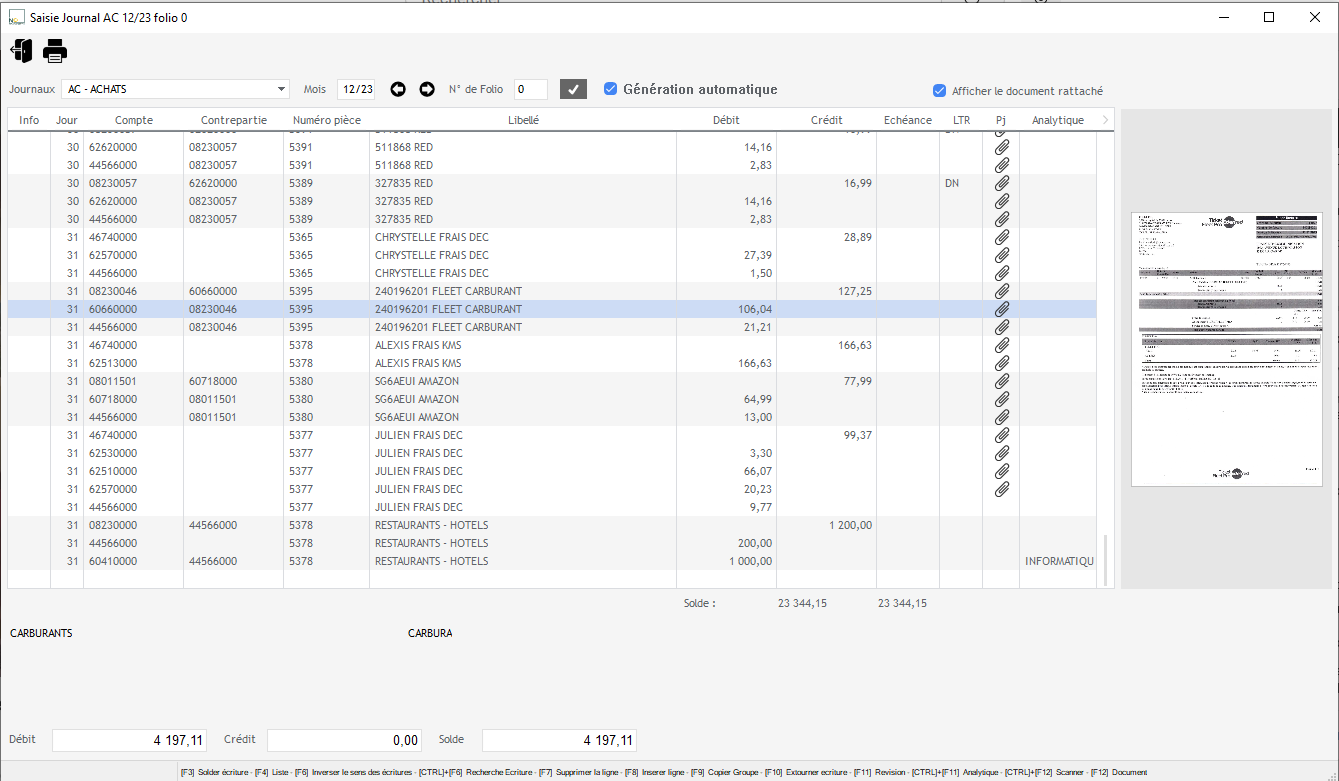Screen dimensions: 1339x781
Task: Open paperclip on ALEXIS FRAIS KMS credit 46740000 row
Action: tap(1002, 345)
